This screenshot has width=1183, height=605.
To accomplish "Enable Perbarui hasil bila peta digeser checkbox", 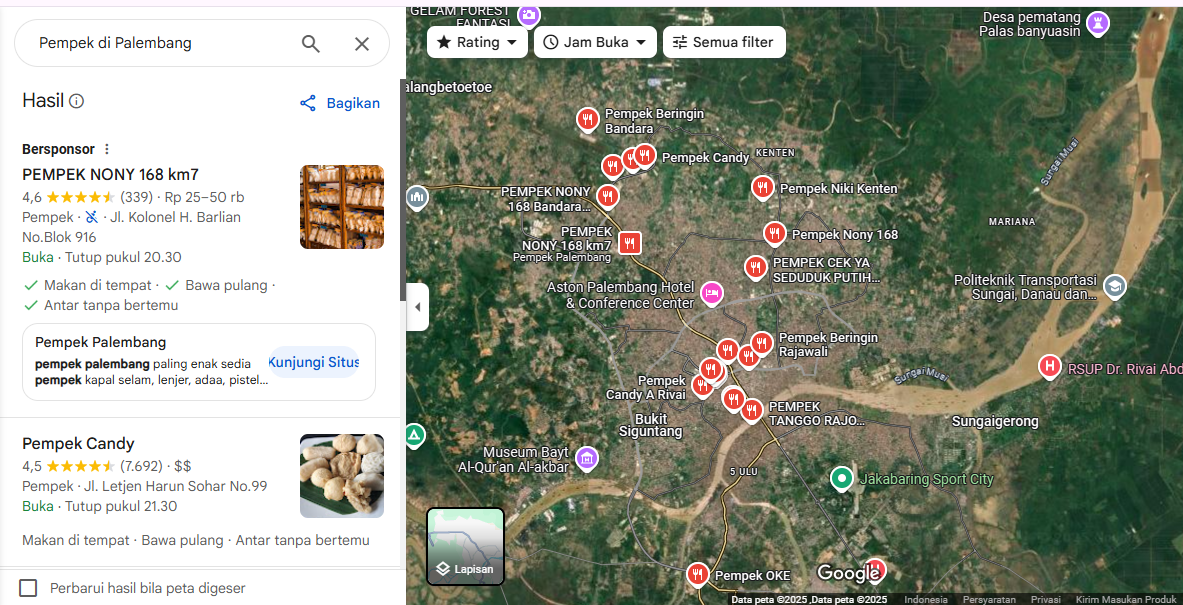I will (28, 588).
